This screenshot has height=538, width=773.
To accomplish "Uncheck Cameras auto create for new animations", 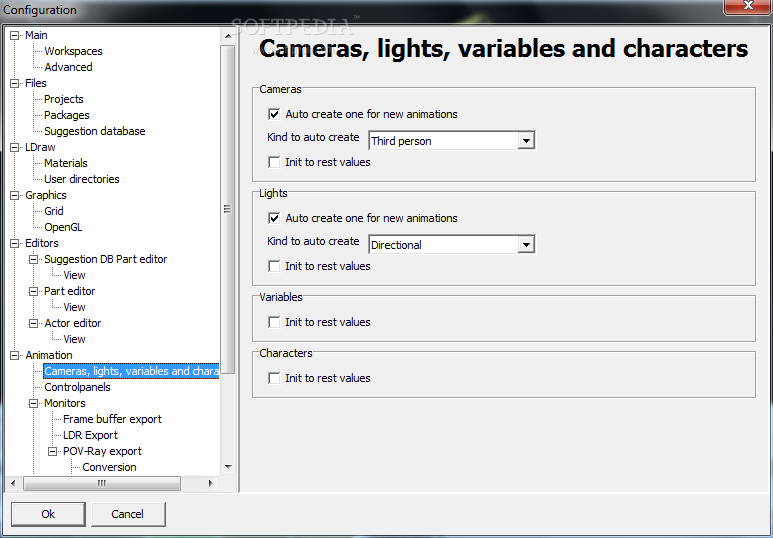I will tap(274, 114).
